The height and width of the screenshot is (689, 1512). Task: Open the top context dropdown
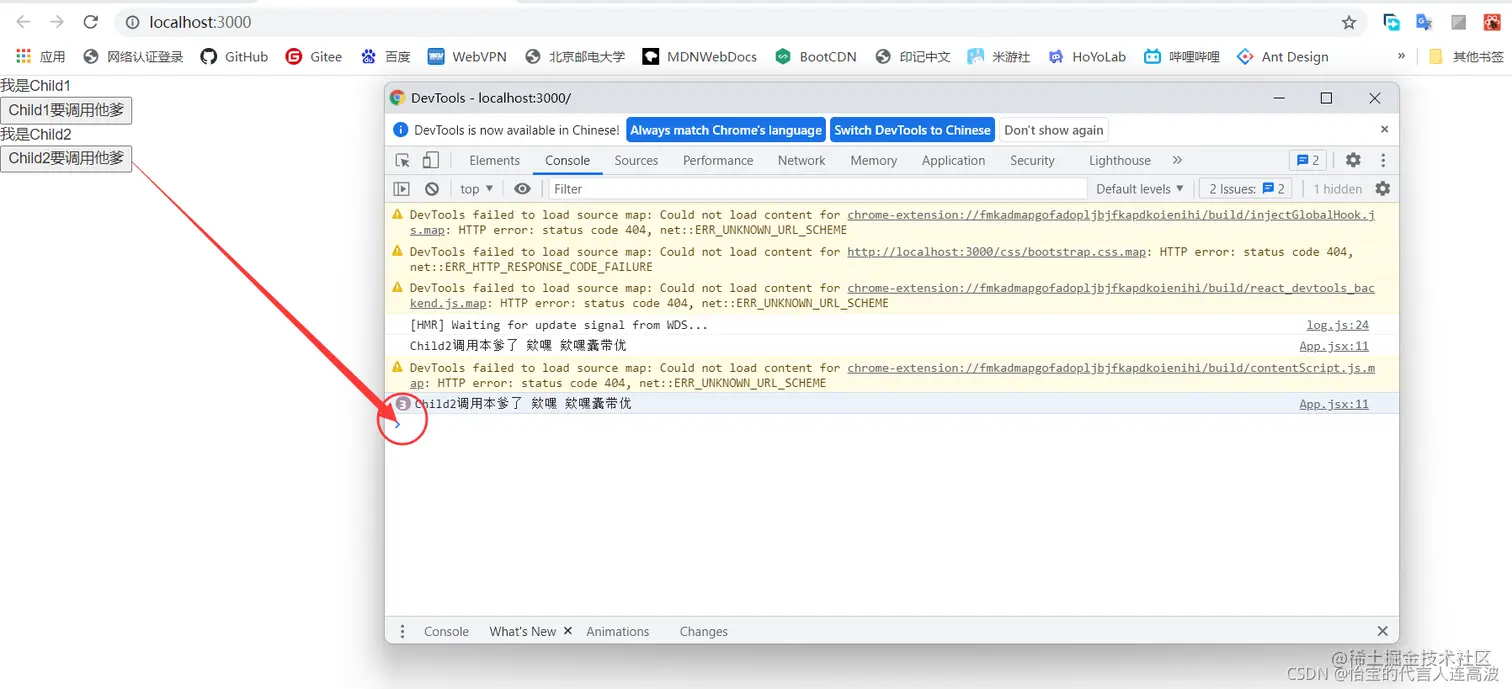[477, 189]
